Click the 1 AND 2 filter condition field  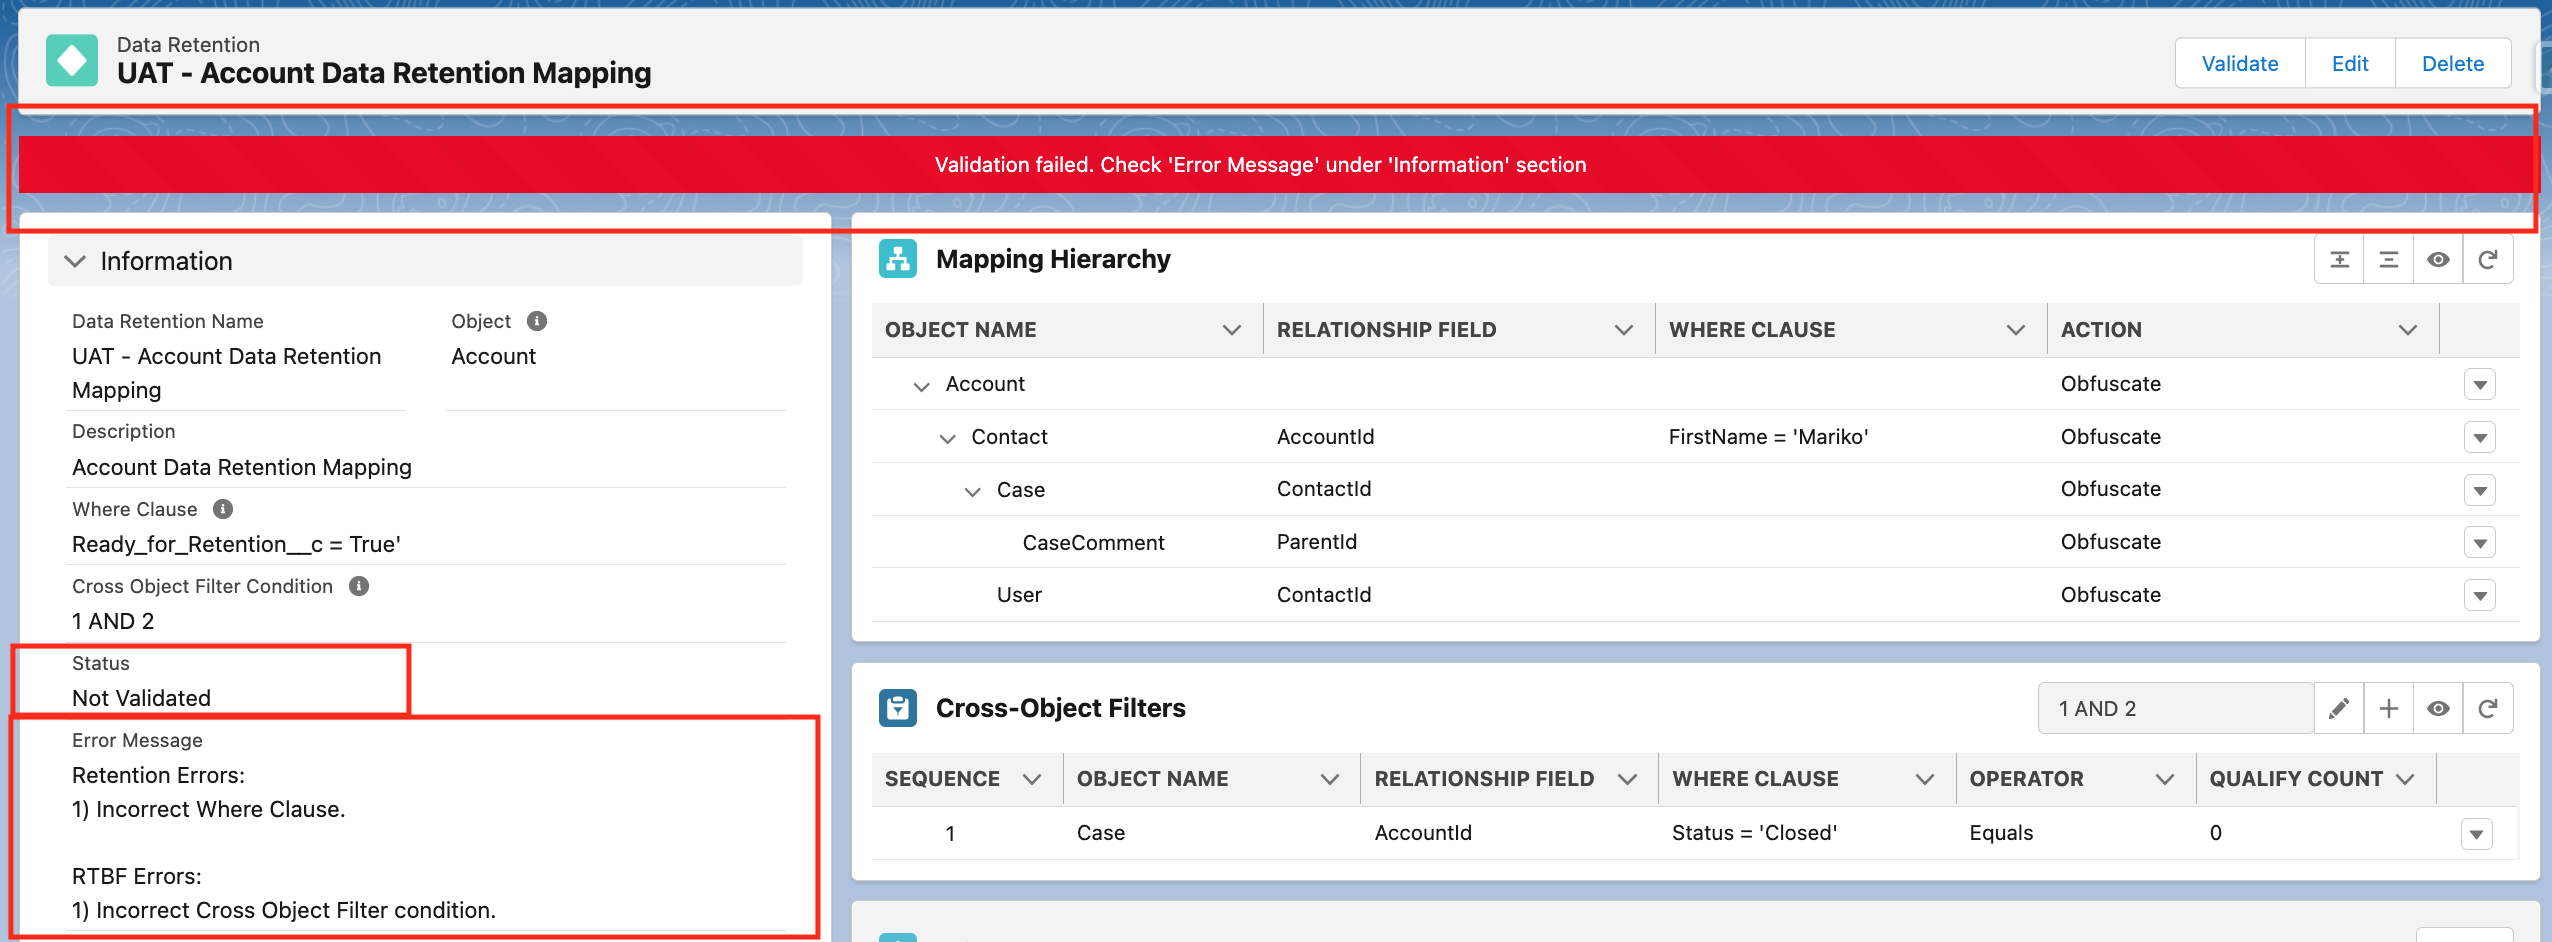tap(2175, 709)
